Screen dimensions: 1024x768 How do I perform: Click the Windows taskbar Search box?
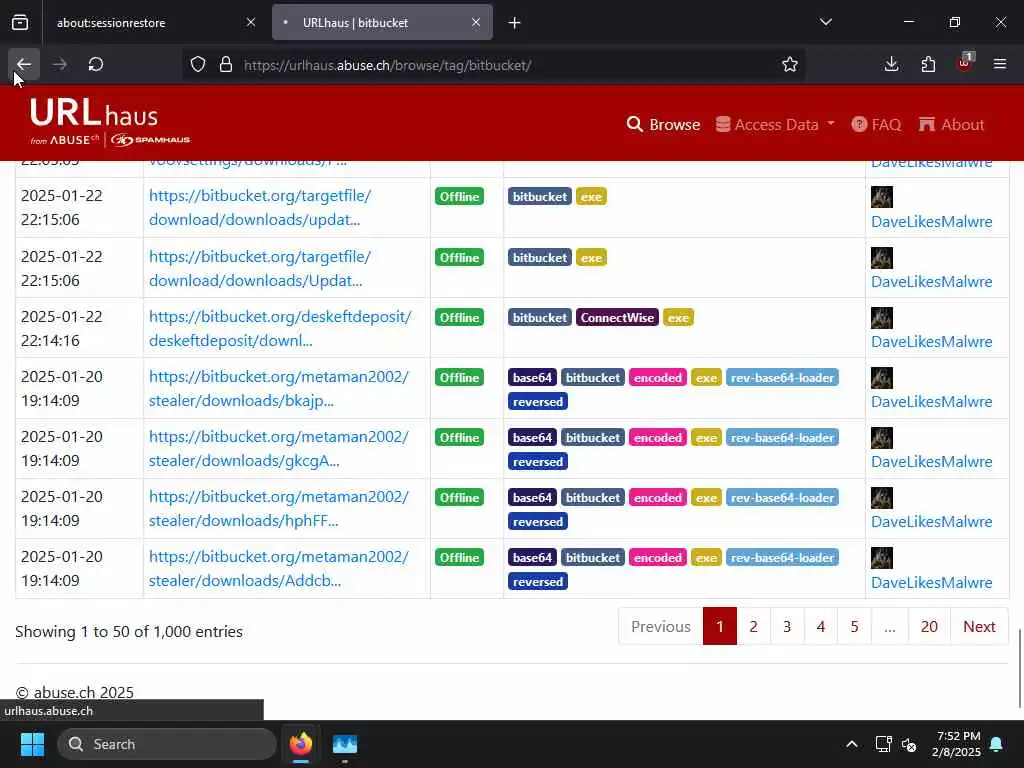[167, 744]
